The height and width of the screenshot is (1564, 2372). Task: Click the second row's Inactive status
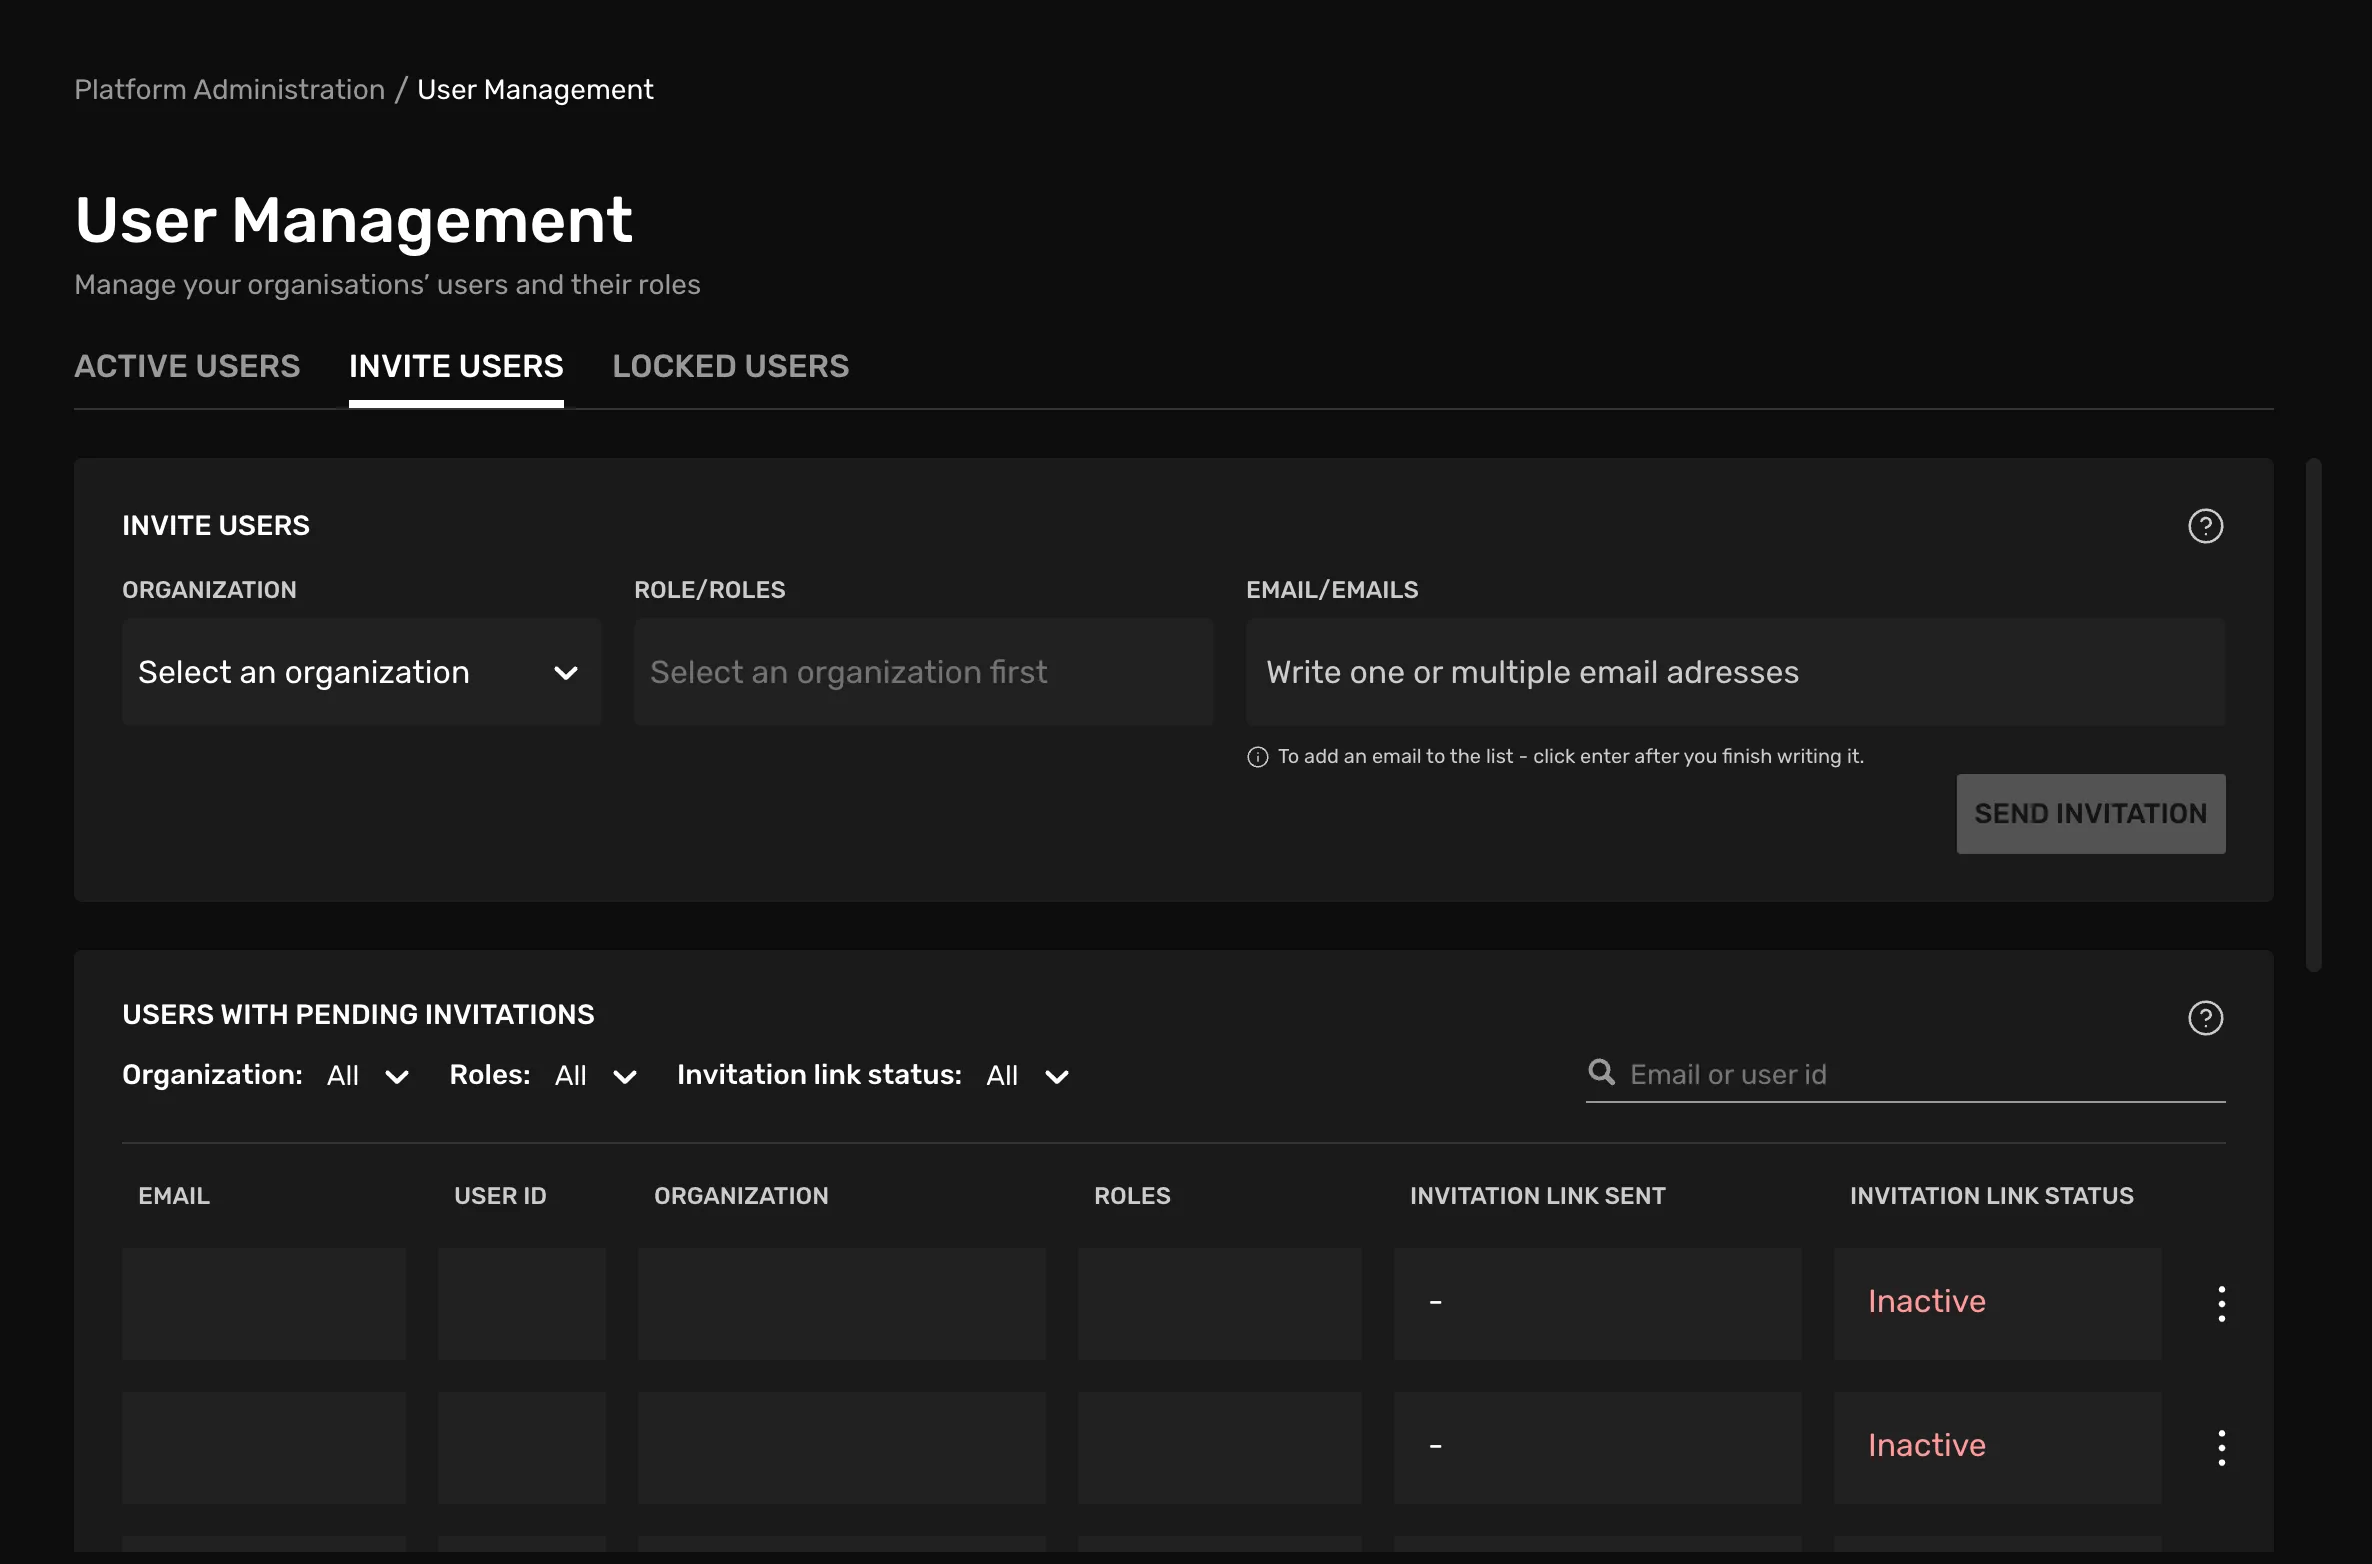(x=1927, y=1445)
